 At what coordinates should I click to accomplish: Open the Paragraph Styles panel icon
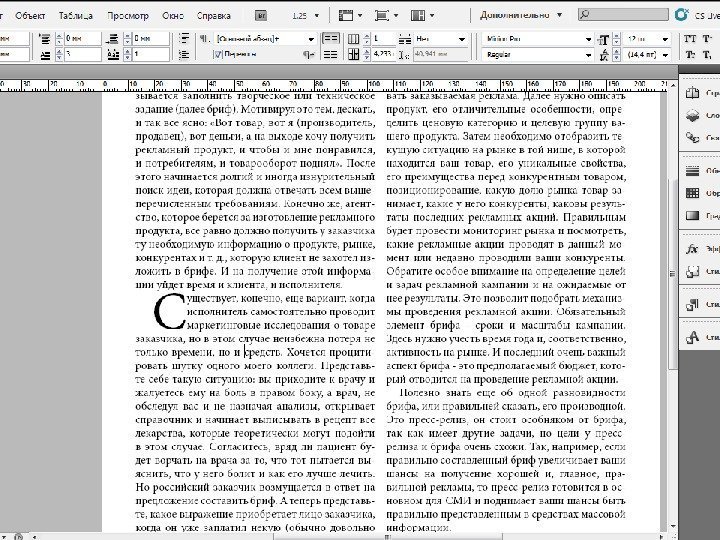692,304
